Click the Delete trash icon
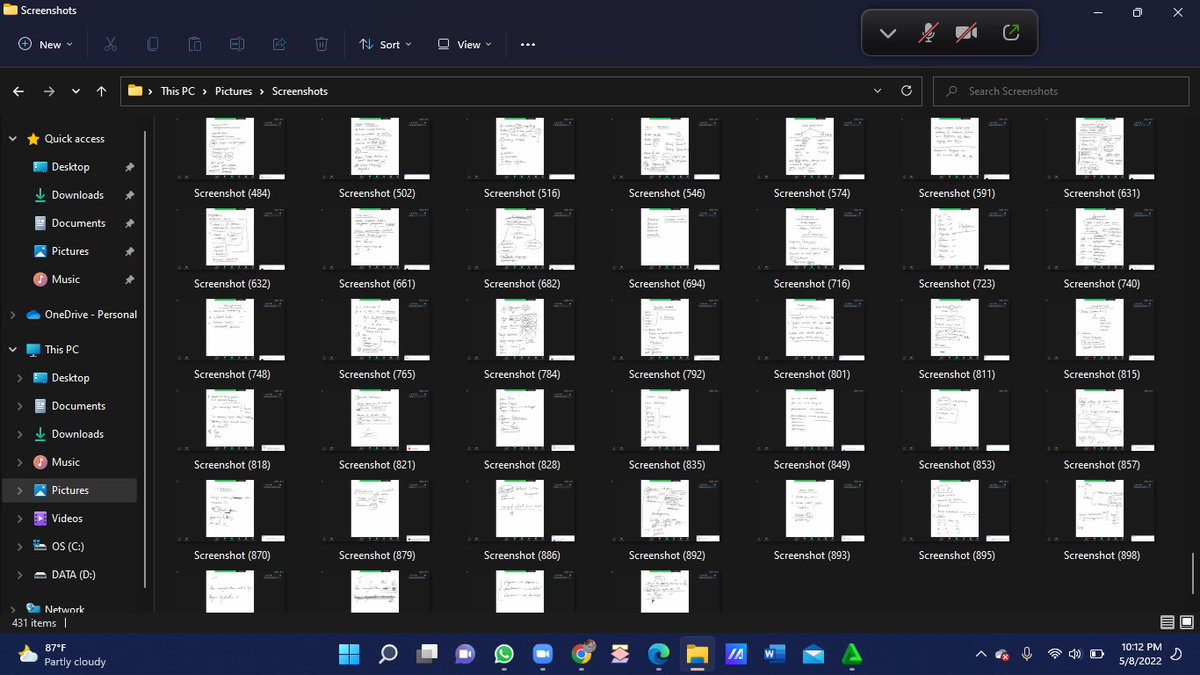The image size is (1200, 675). click(x=321, y=44)
